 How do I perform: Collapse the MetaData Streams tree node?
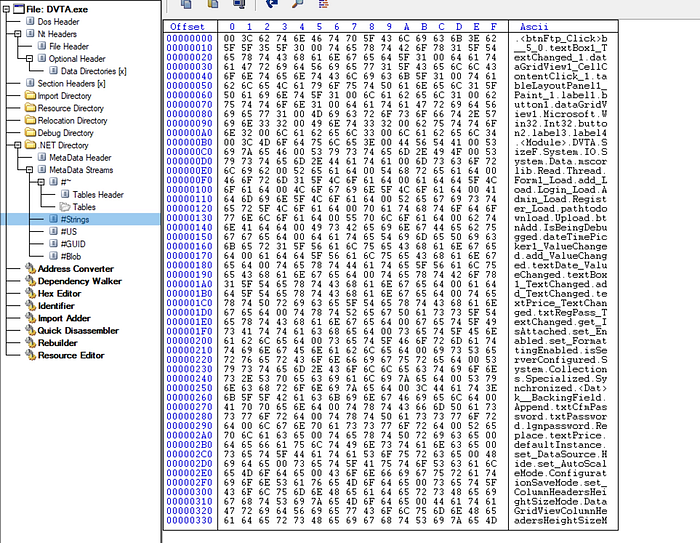(29, 170)
